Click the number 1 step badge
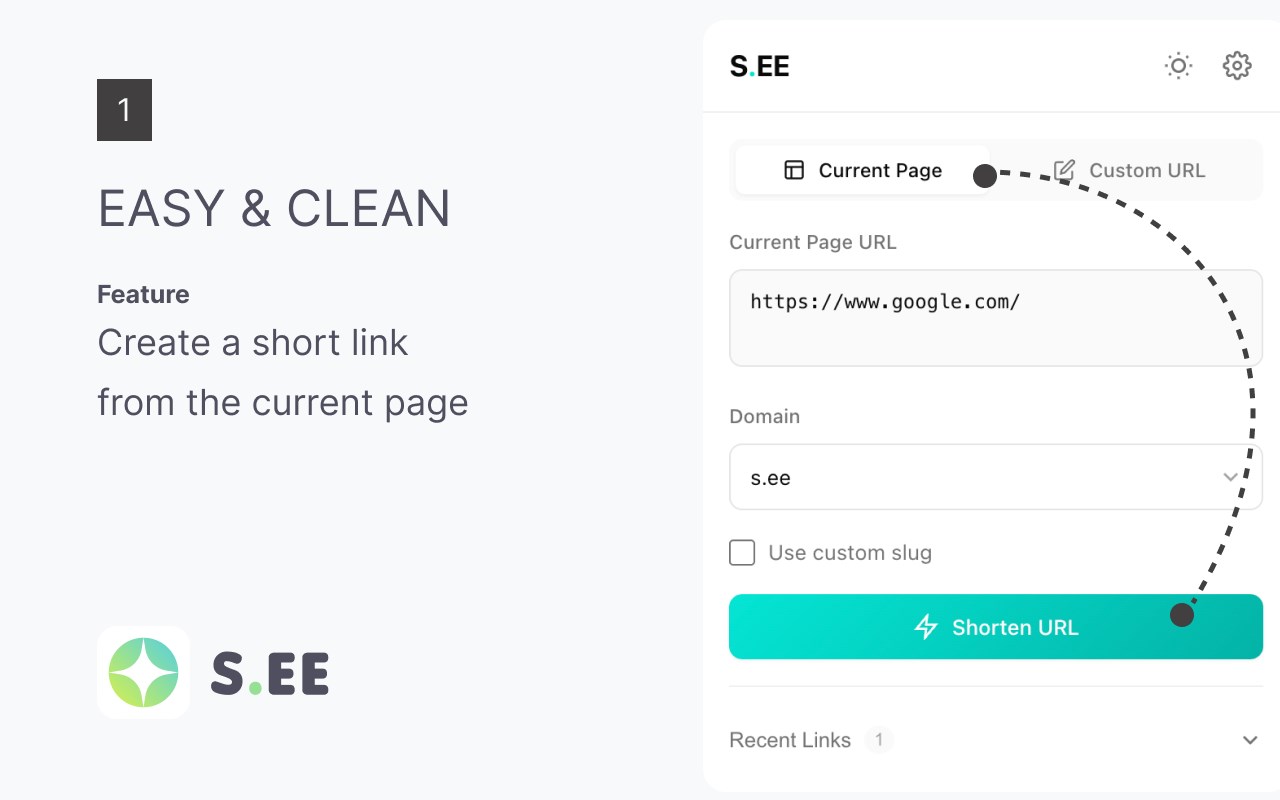Image resolution: width=1280 pixels, height=800 pixels. click(x=124, y=110)
